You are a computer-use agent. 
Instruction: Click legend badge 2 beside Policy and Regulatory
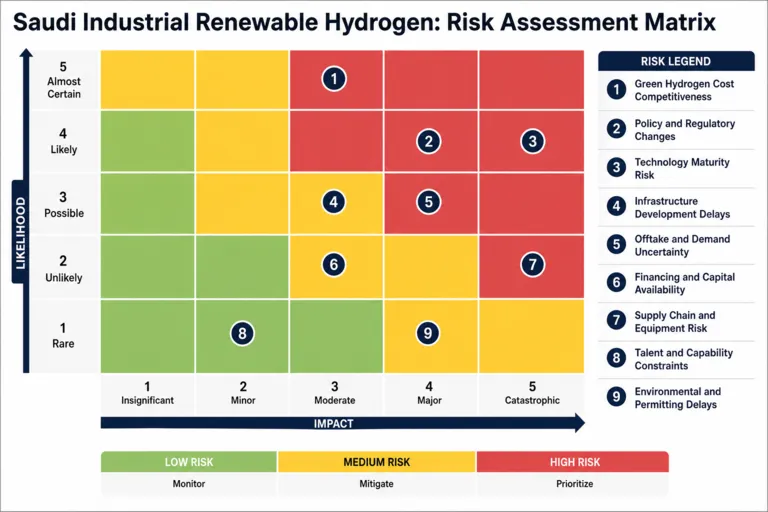616,129
